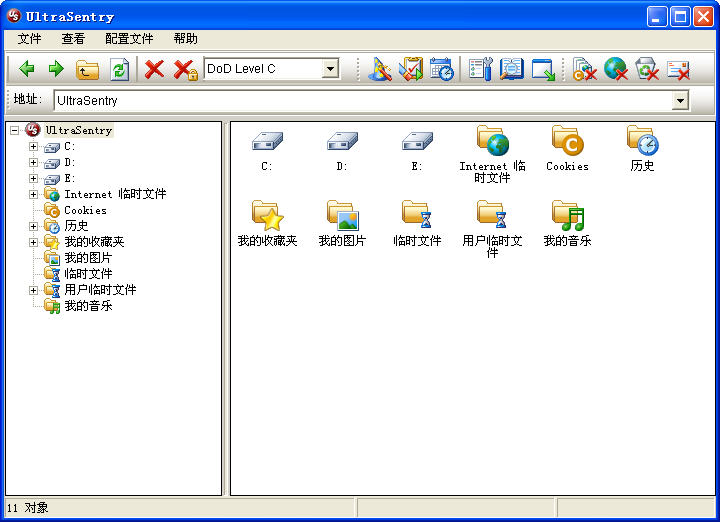Image resolution: width=720 pixels, height=522 pixels.
Task: Open the D: drive icon in right pane
Action: click(342, 141)
